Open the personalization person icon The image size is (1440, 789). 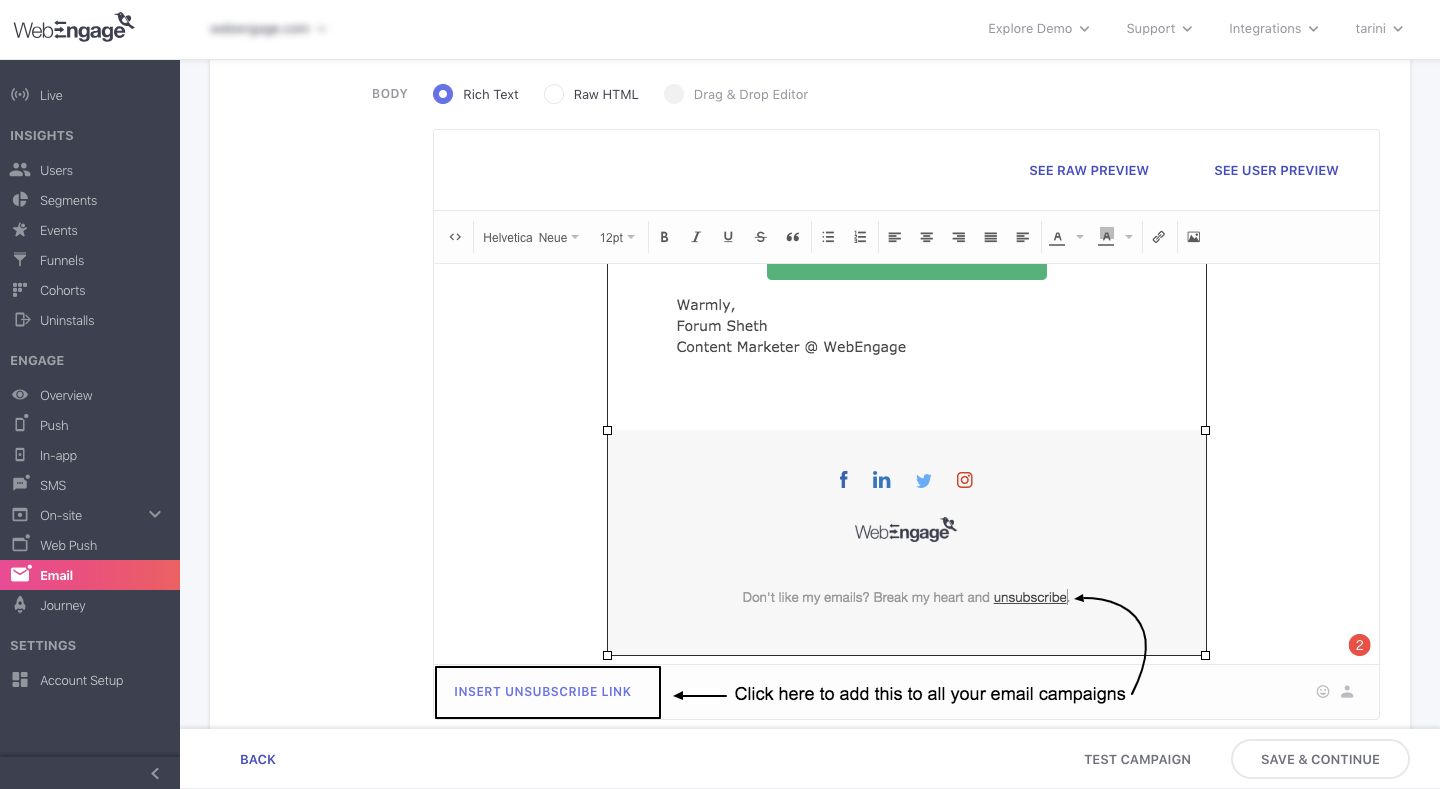(1347, 691)
